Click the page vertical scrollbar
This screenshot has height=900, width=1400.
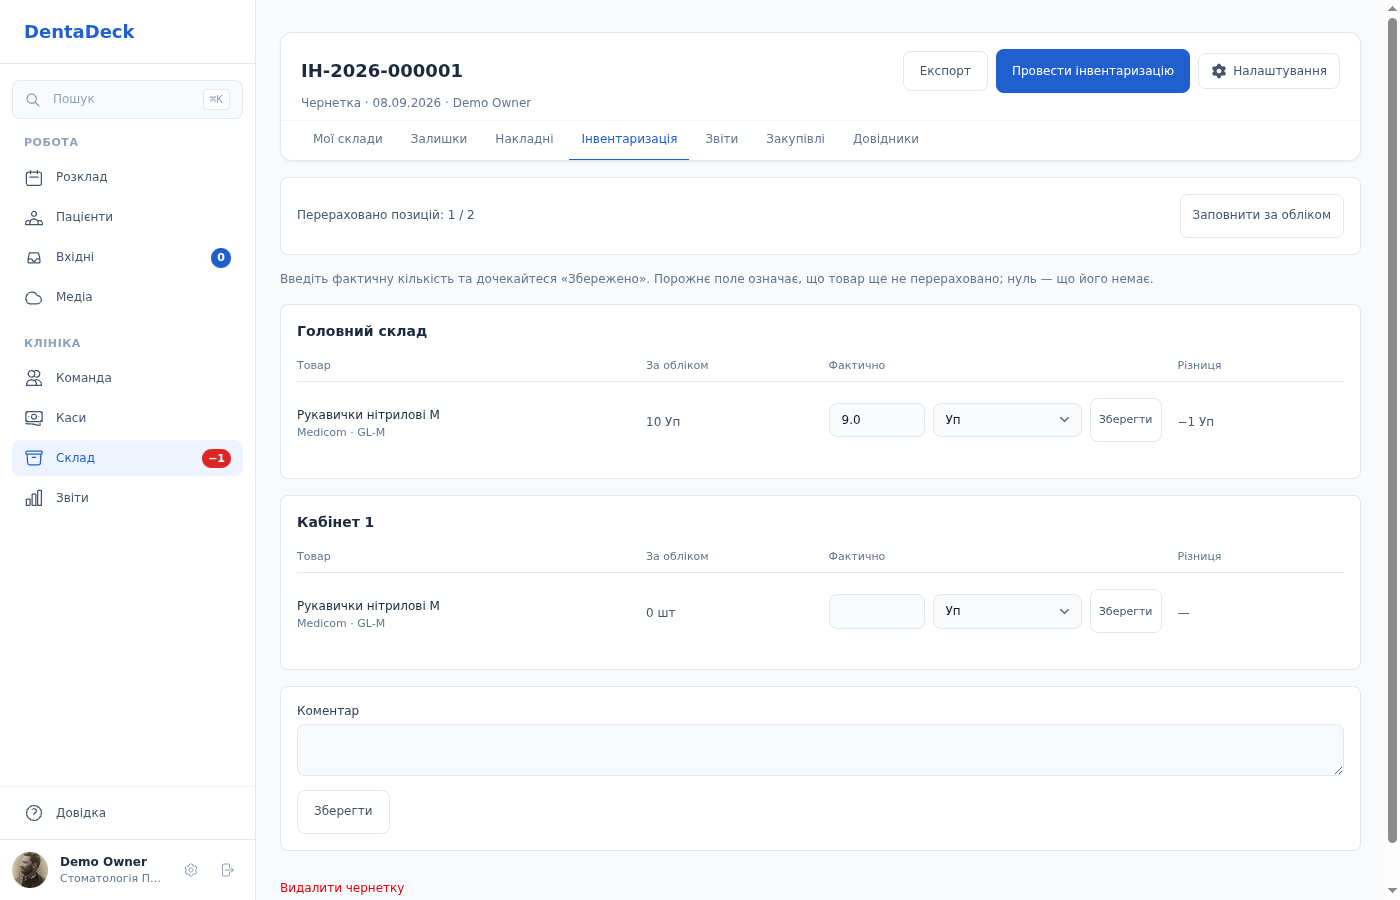point(1392,430)
